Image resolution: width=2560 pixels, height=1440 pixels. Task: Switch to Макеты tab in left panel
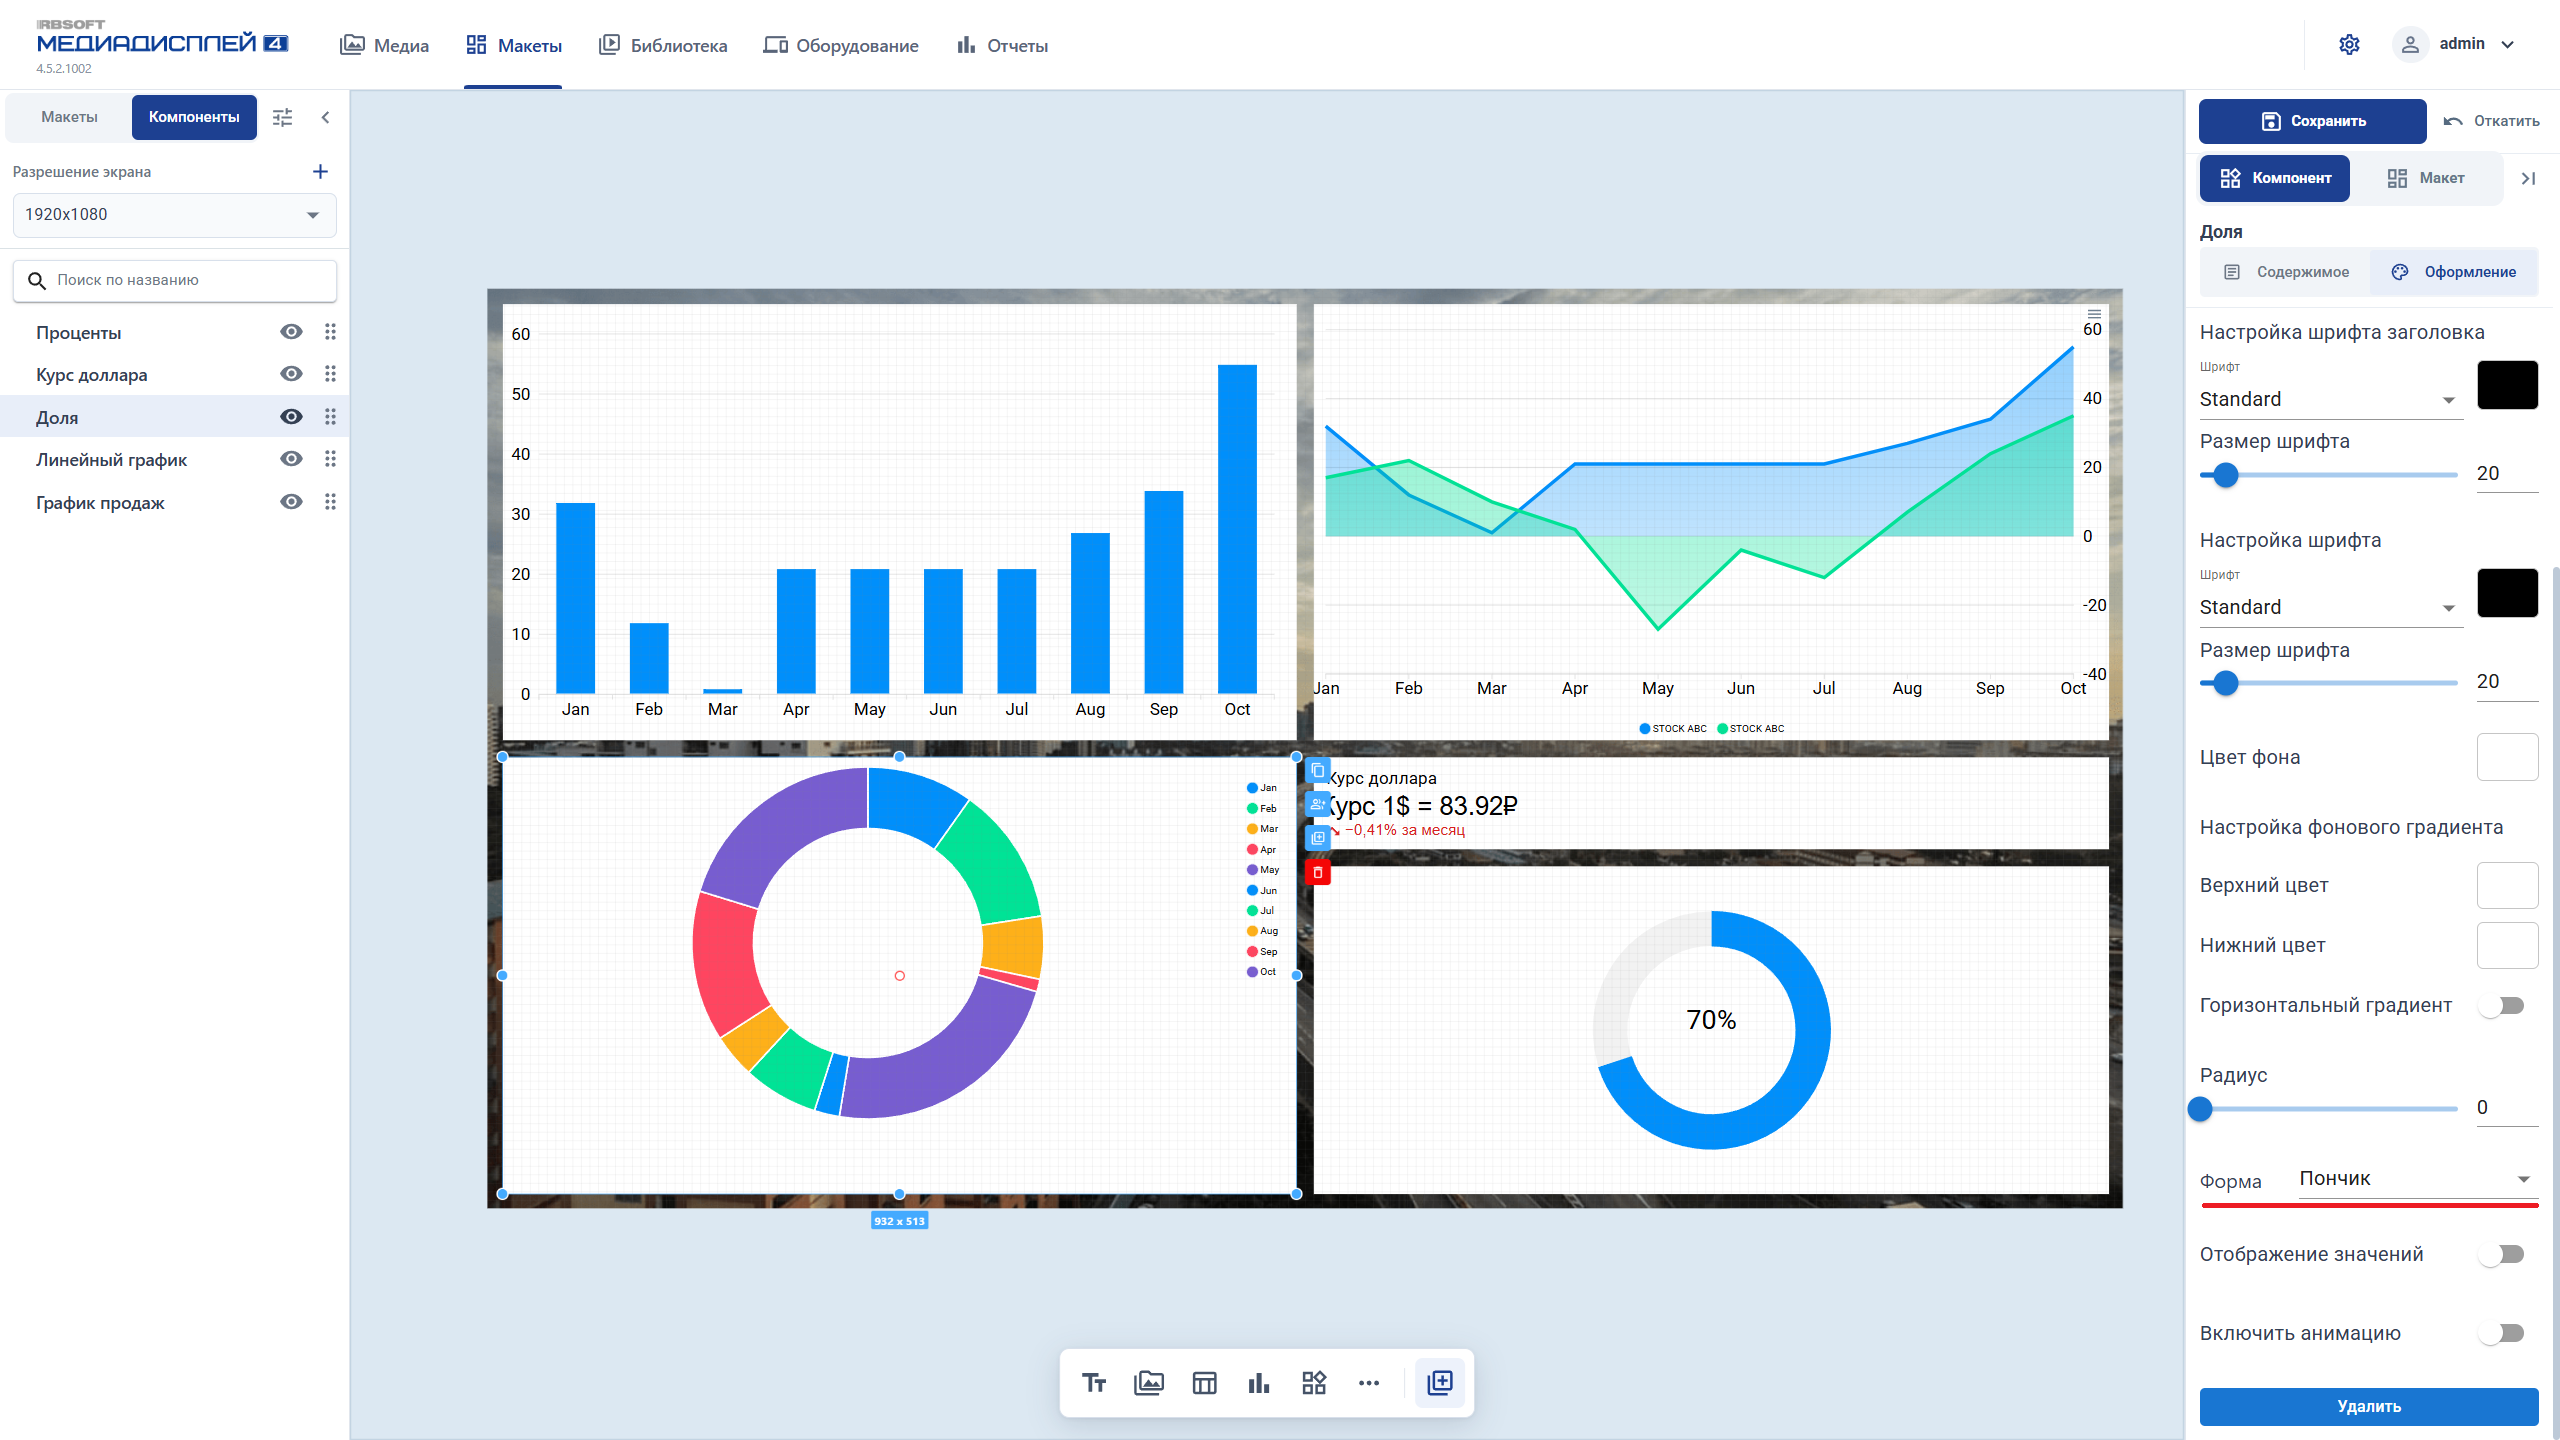pyautogui.click(x=69, y=117)
